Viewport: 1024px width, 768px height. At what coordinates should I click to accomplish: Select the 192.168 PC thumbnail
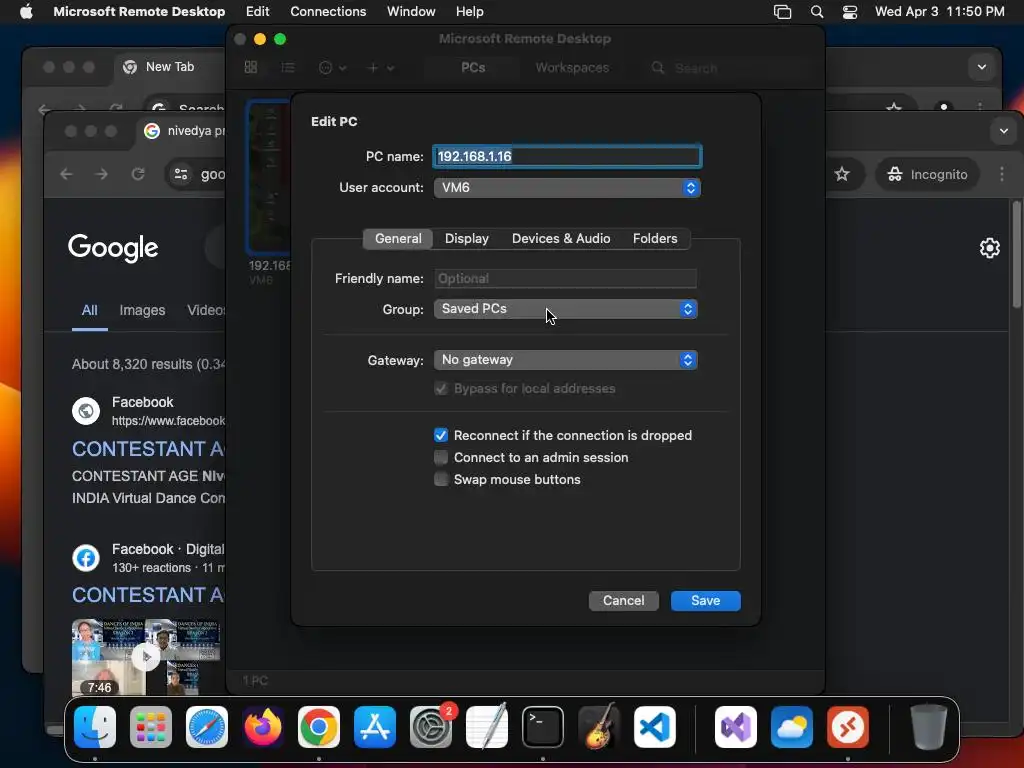tap(268, 177)
